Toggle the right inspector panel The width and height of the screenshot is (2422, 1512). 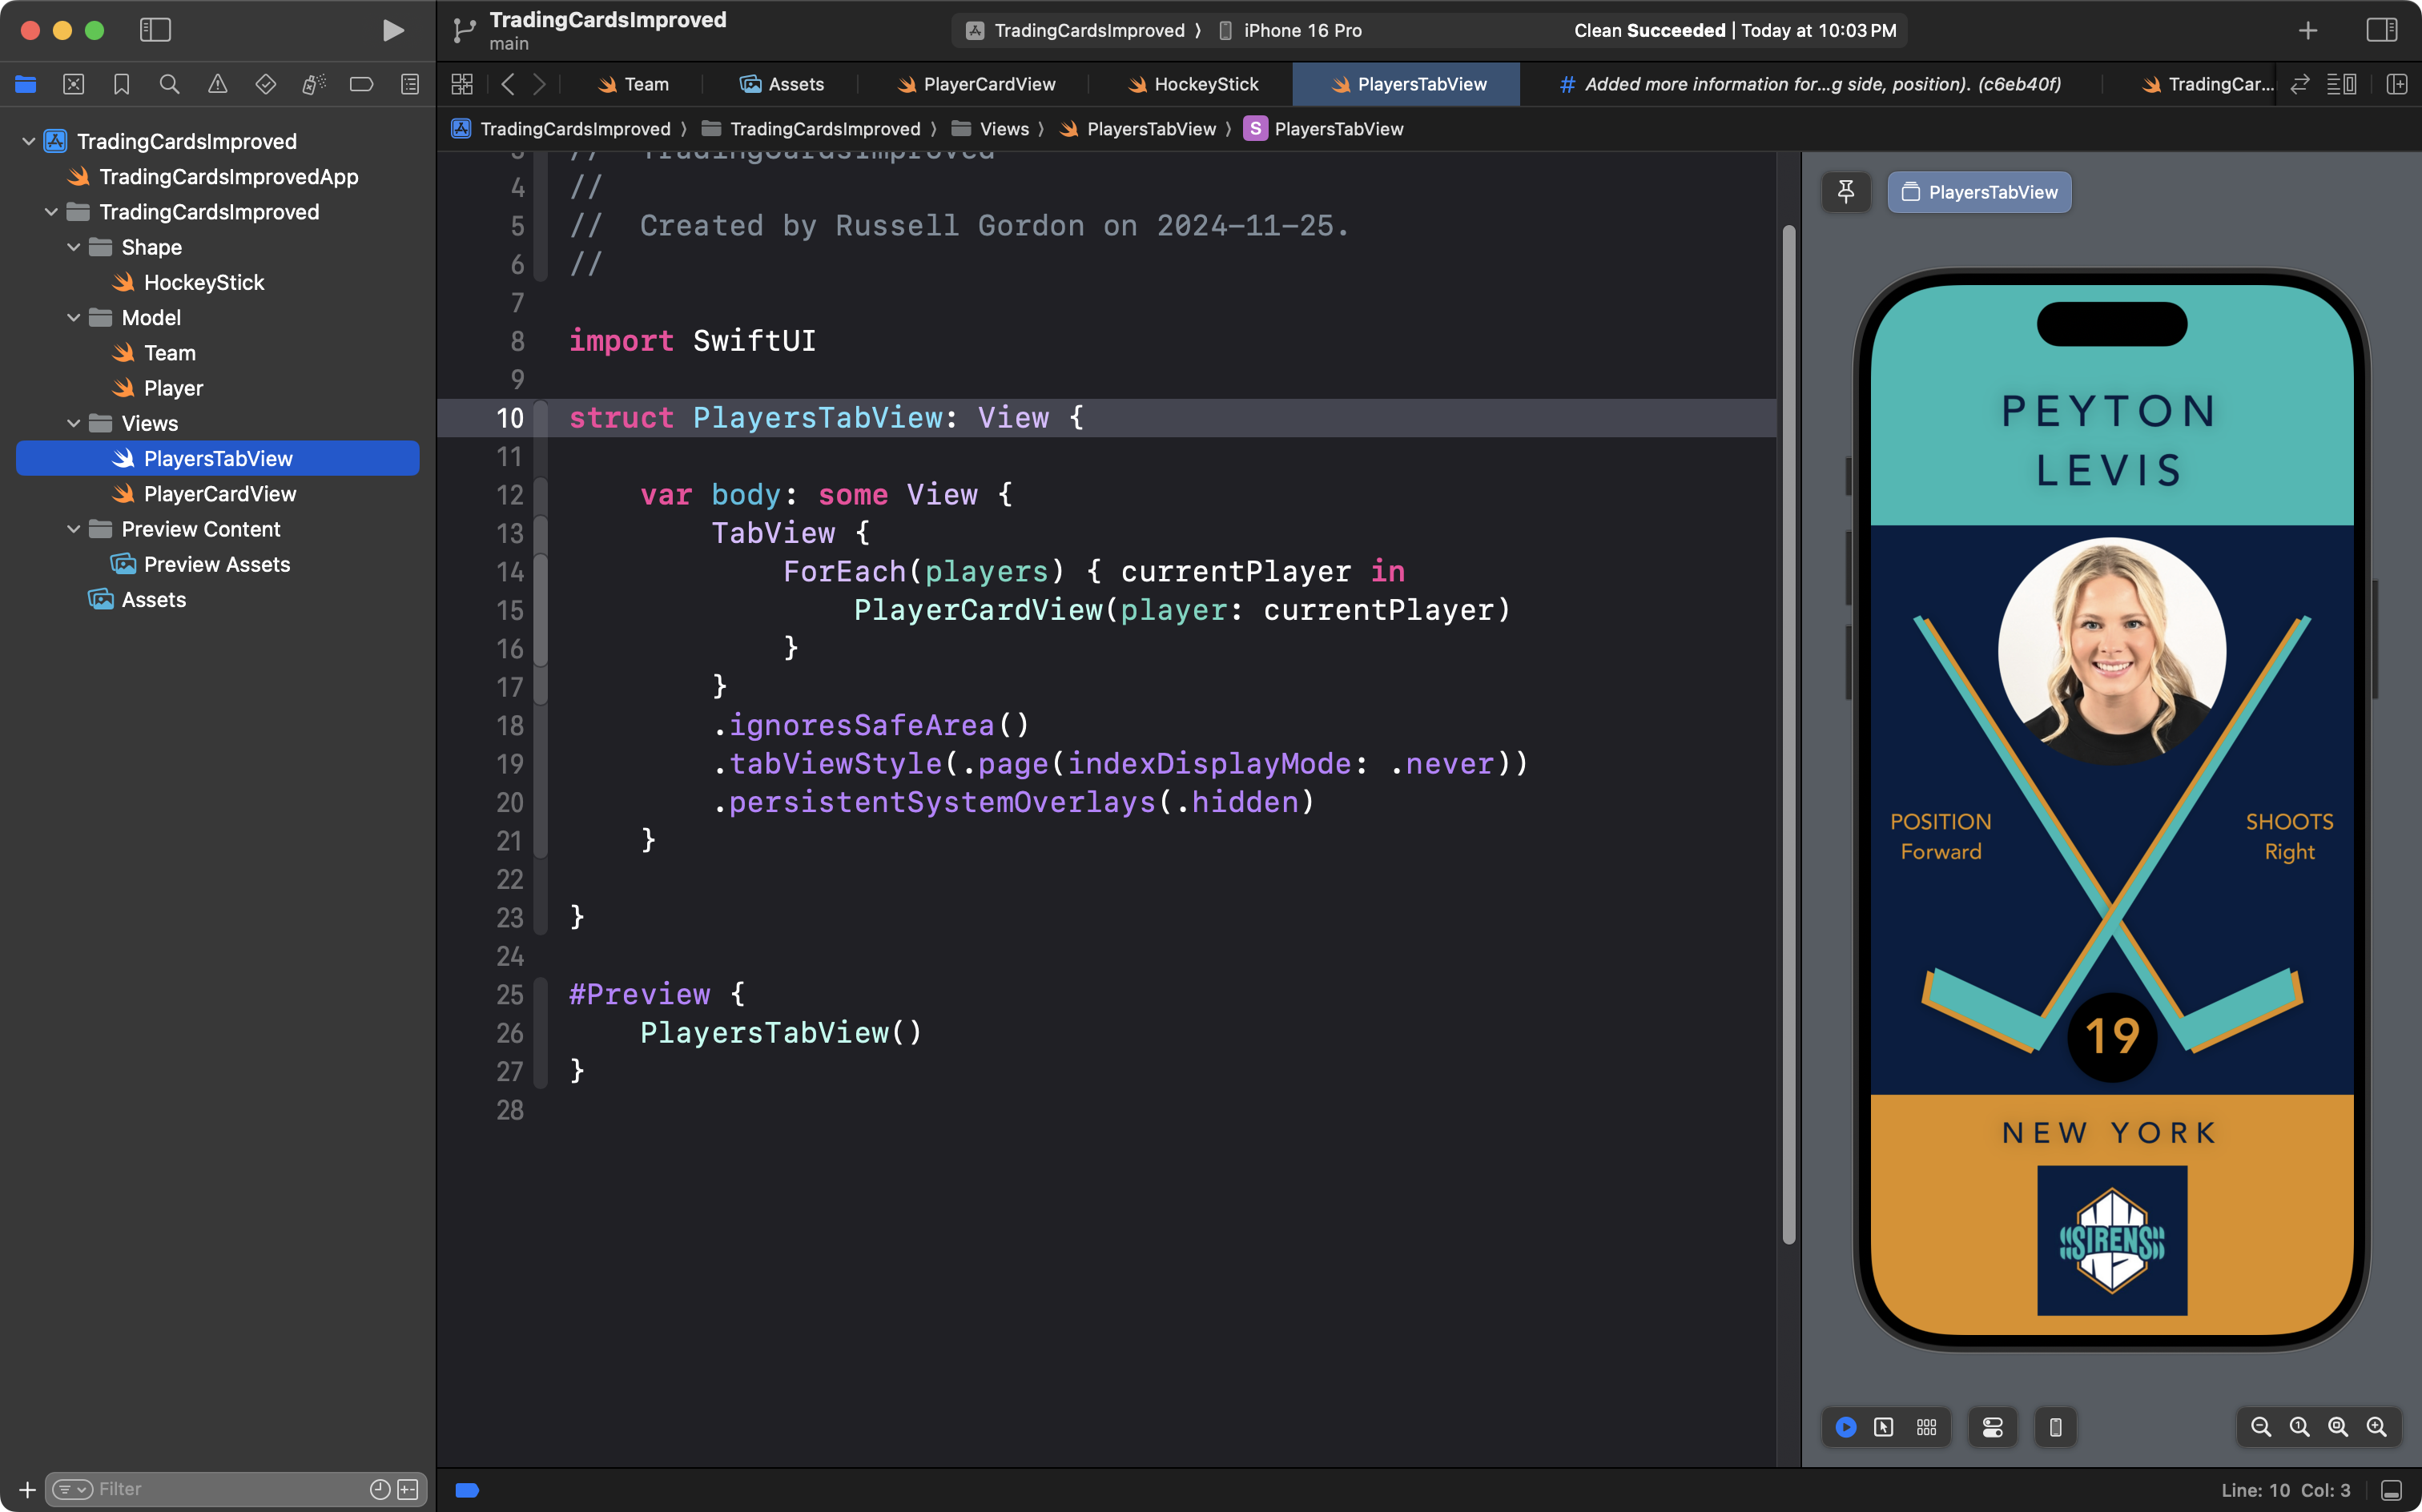click(2381, 30)
